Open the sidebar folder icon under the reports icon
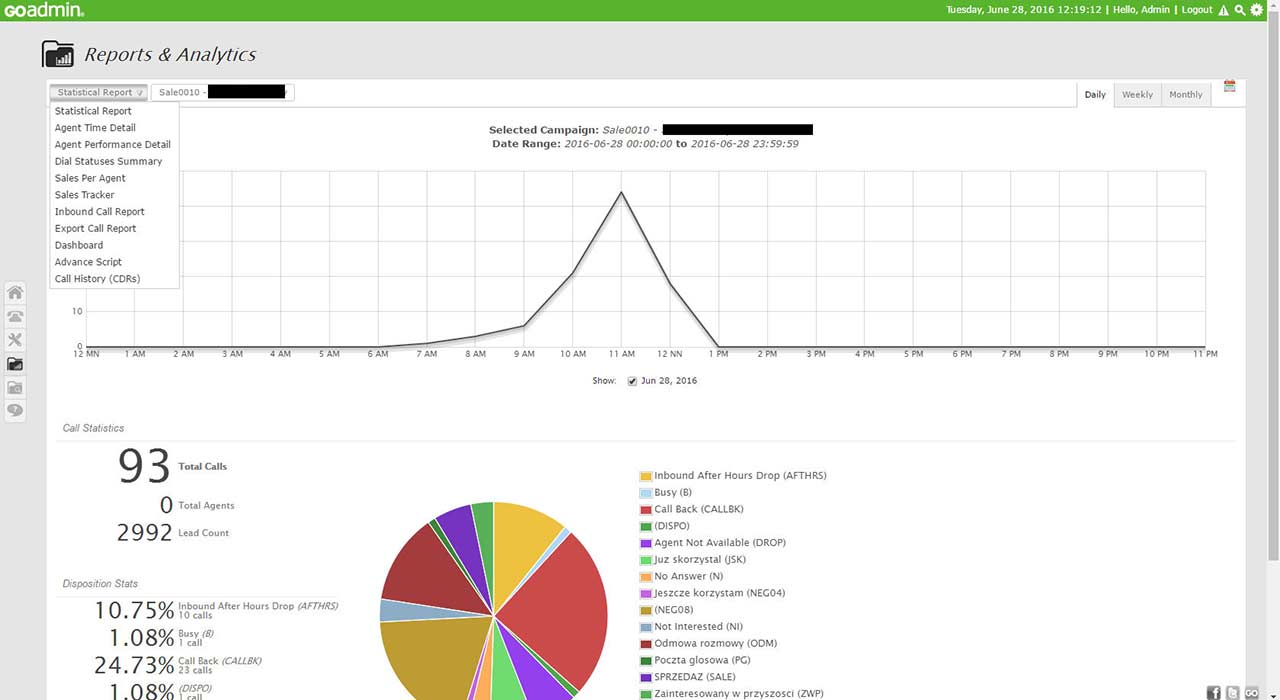This screenshot has height=700, width=1280. (15, 387)
